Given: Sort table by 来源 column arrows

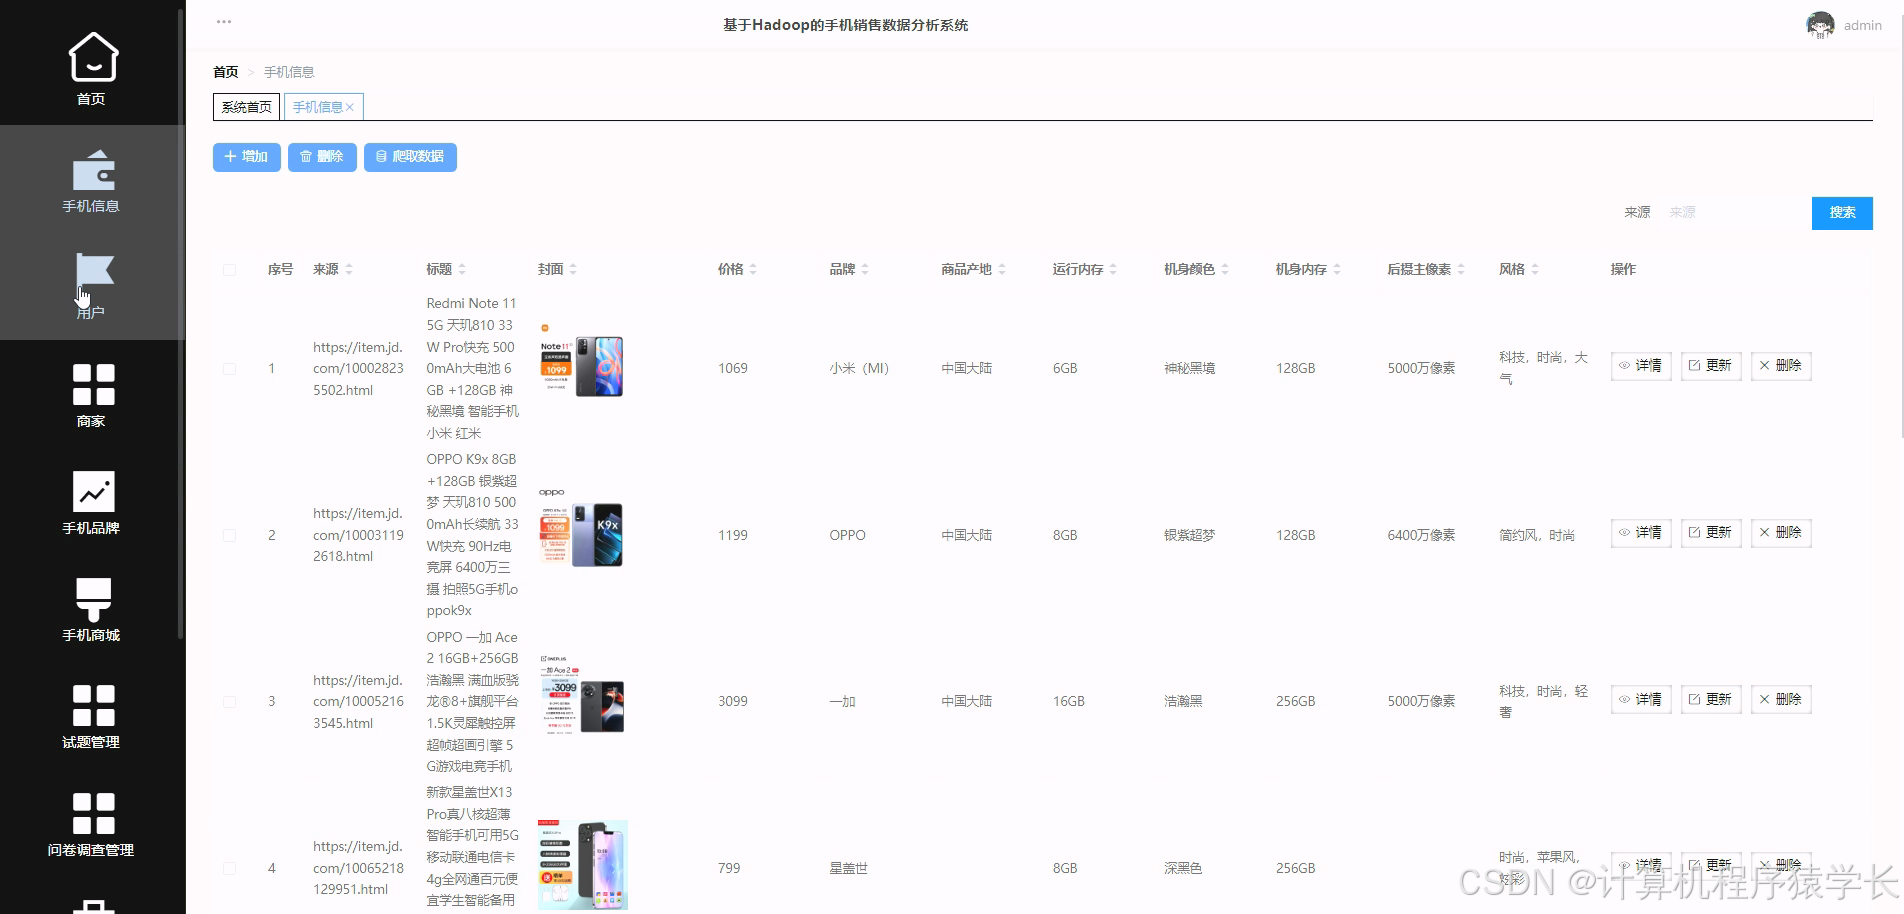Looking at the screenshot, I should click(349, 269).
